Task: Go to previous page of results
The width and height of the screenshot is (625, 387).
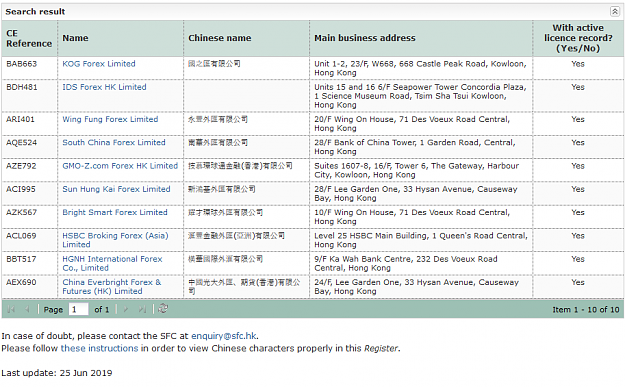Action: click(x=27, y=309)
